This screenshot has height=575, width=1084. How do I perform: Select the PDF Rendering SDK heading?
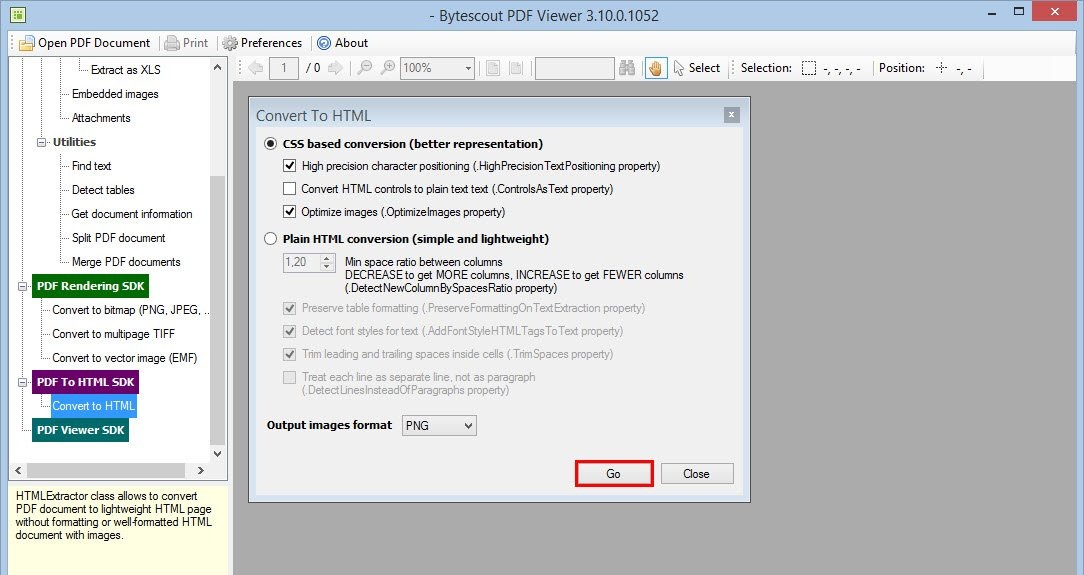pos(91,286)
